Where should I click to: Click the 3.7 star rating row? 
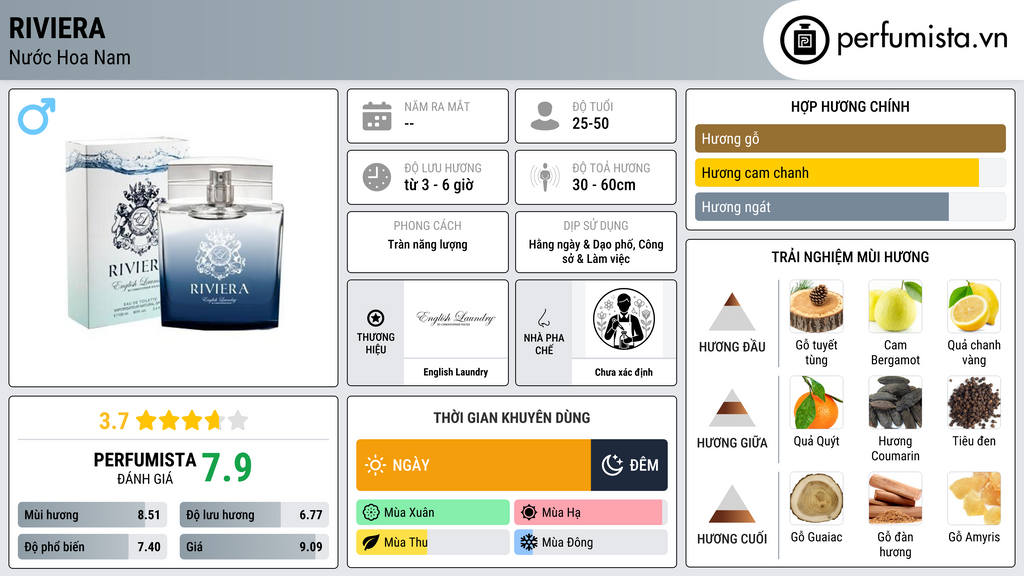(173, 421)
